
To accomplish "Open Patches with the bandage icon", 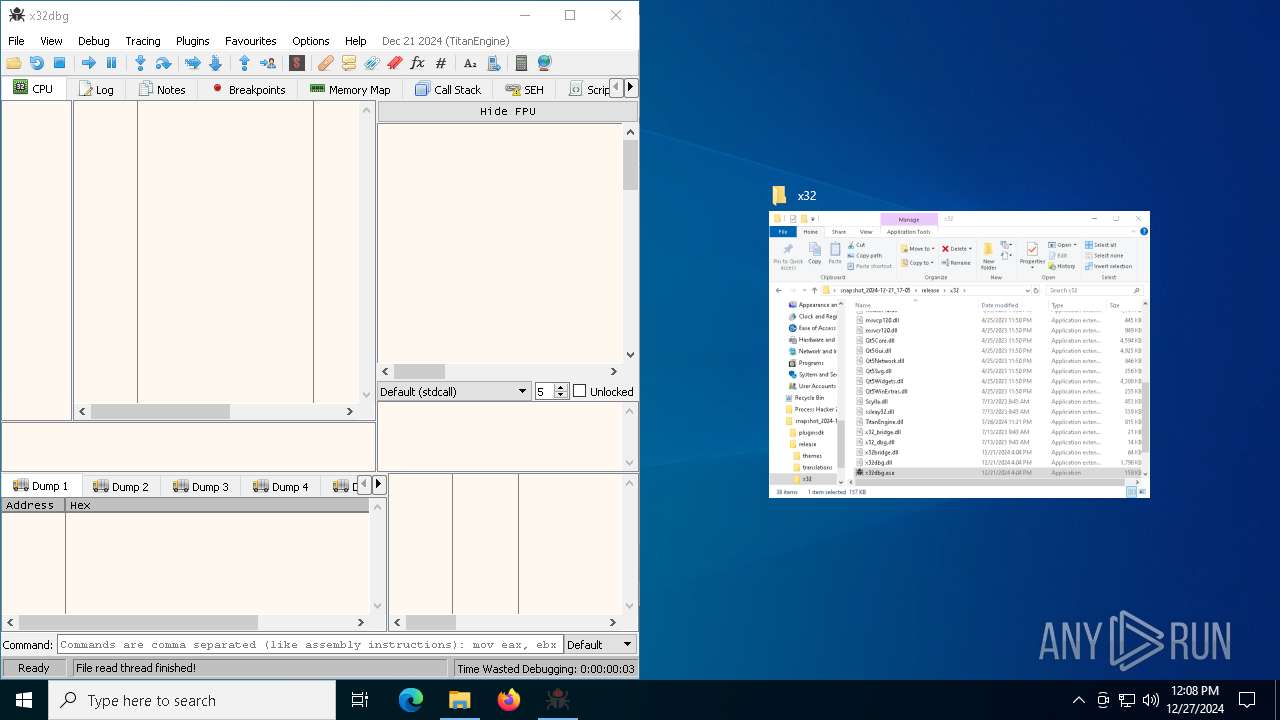I will coord(326,63).
